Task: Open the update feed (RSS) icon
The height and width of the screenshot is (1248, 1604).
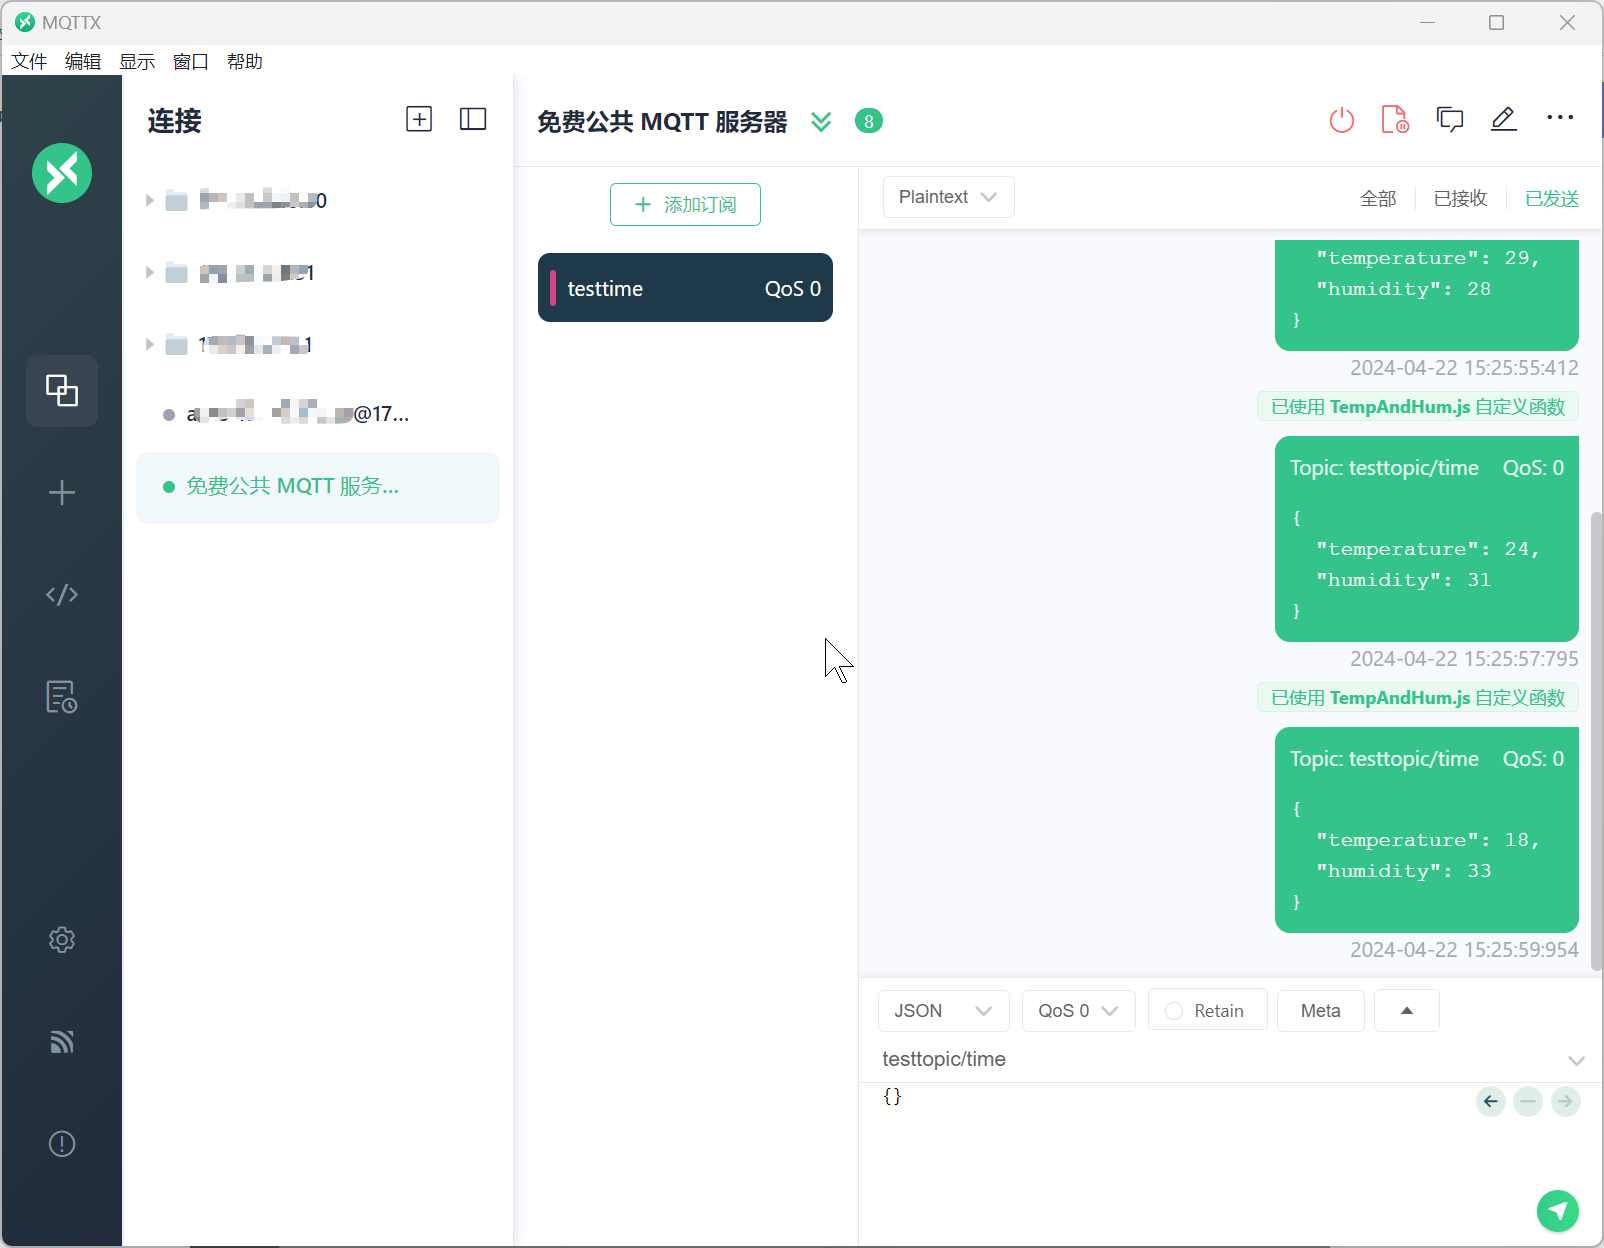Action: tap(62, 1042)
